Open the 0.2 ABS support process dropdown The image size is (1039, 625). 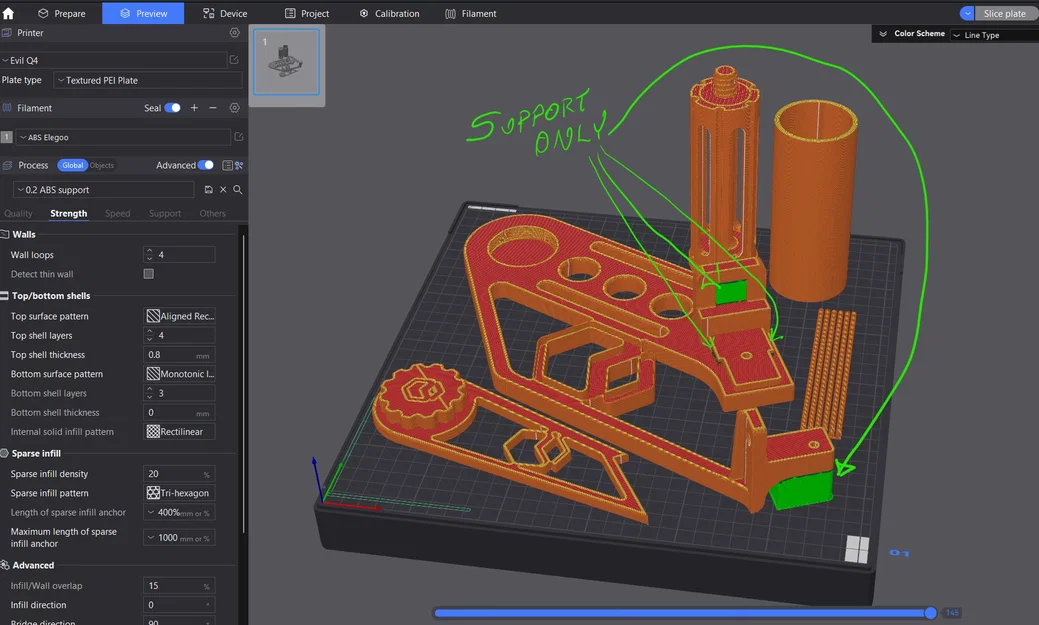(x=104, y=190)
